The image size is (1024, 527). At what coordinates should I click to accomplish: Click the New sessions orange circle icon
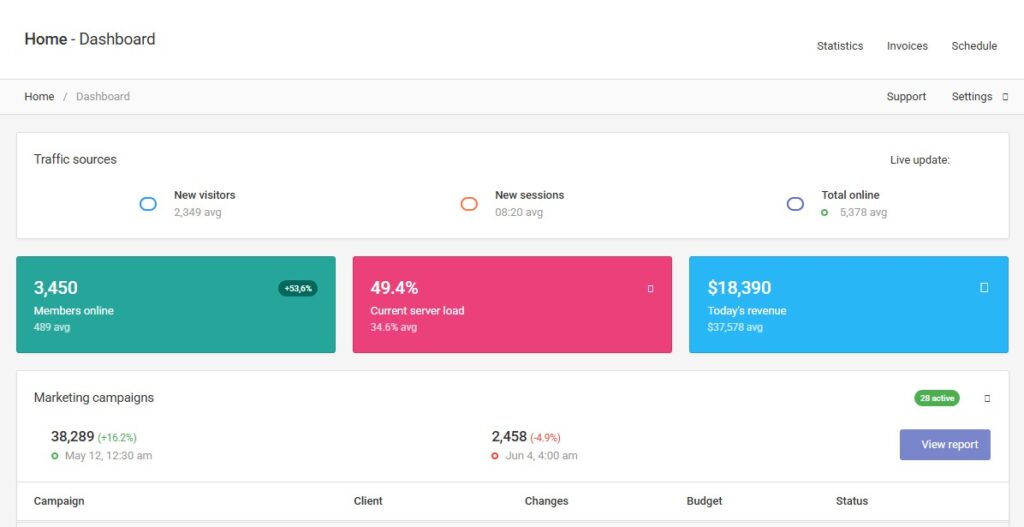point(469,204)
